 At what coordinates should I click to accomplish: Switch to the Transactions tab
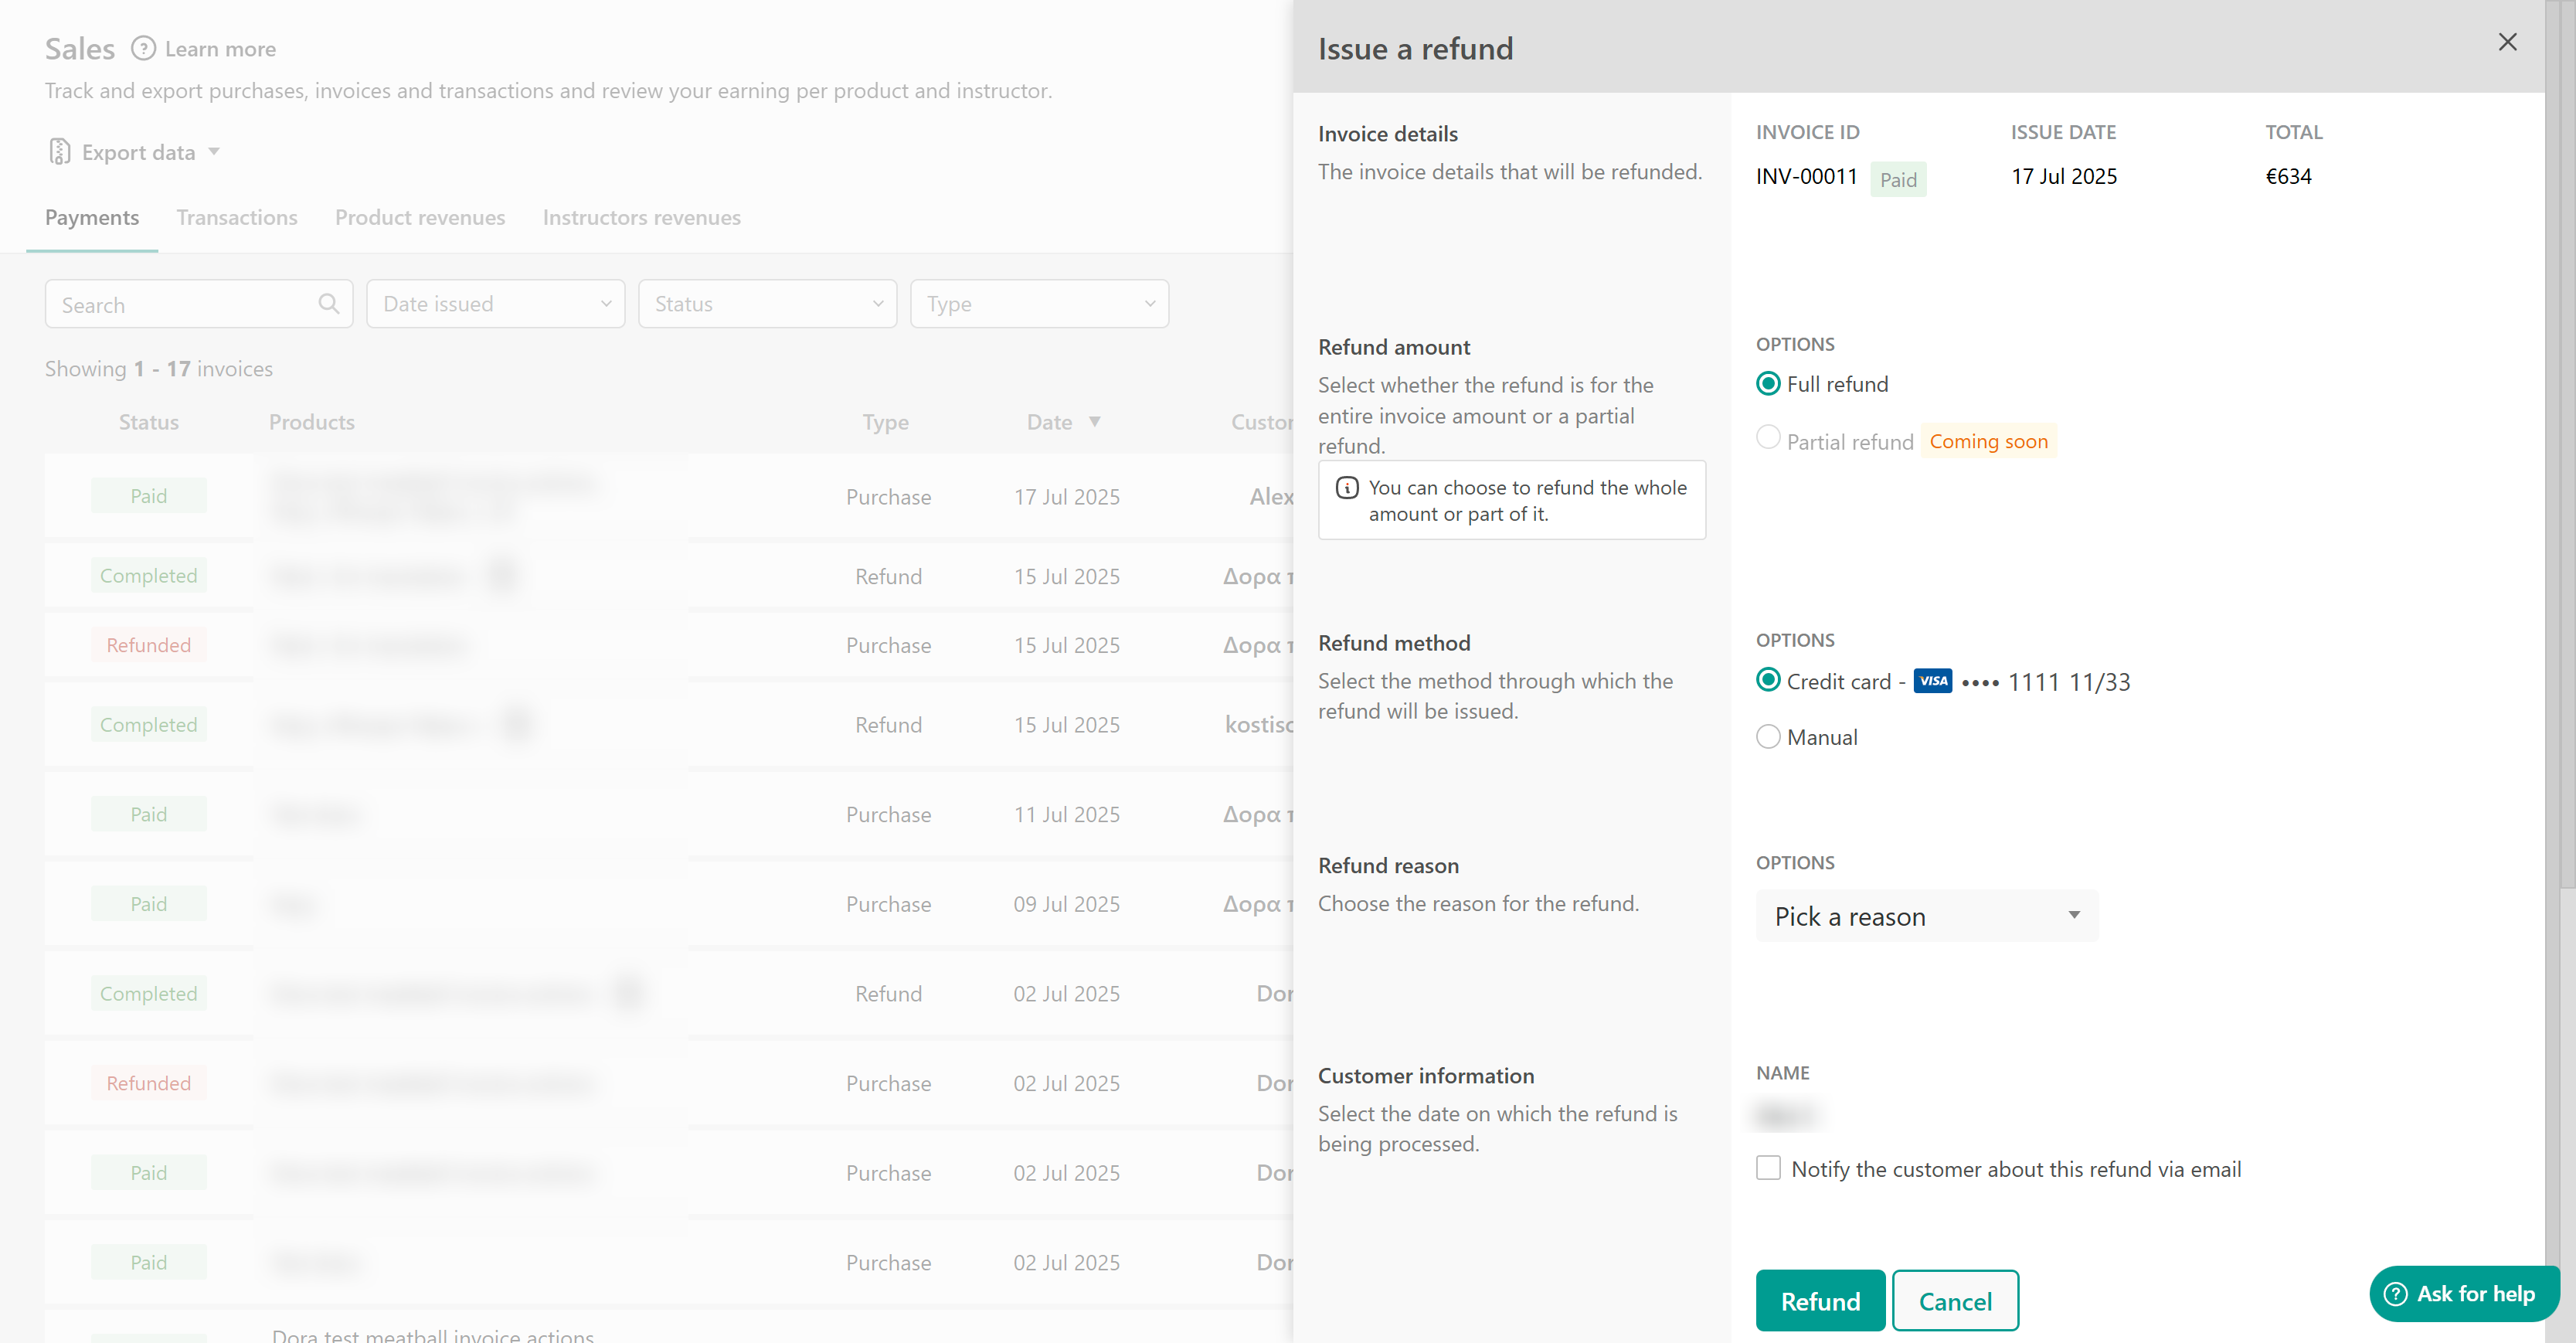coord(237,218)
